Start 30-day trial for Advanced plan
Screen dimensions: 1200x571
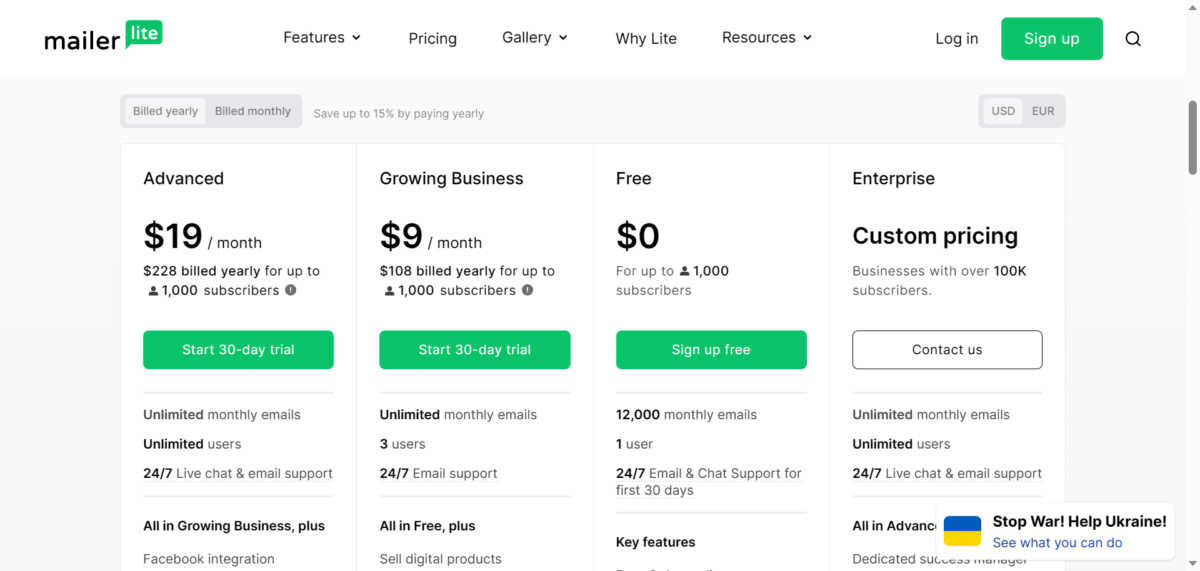click(x=238, y=350)
